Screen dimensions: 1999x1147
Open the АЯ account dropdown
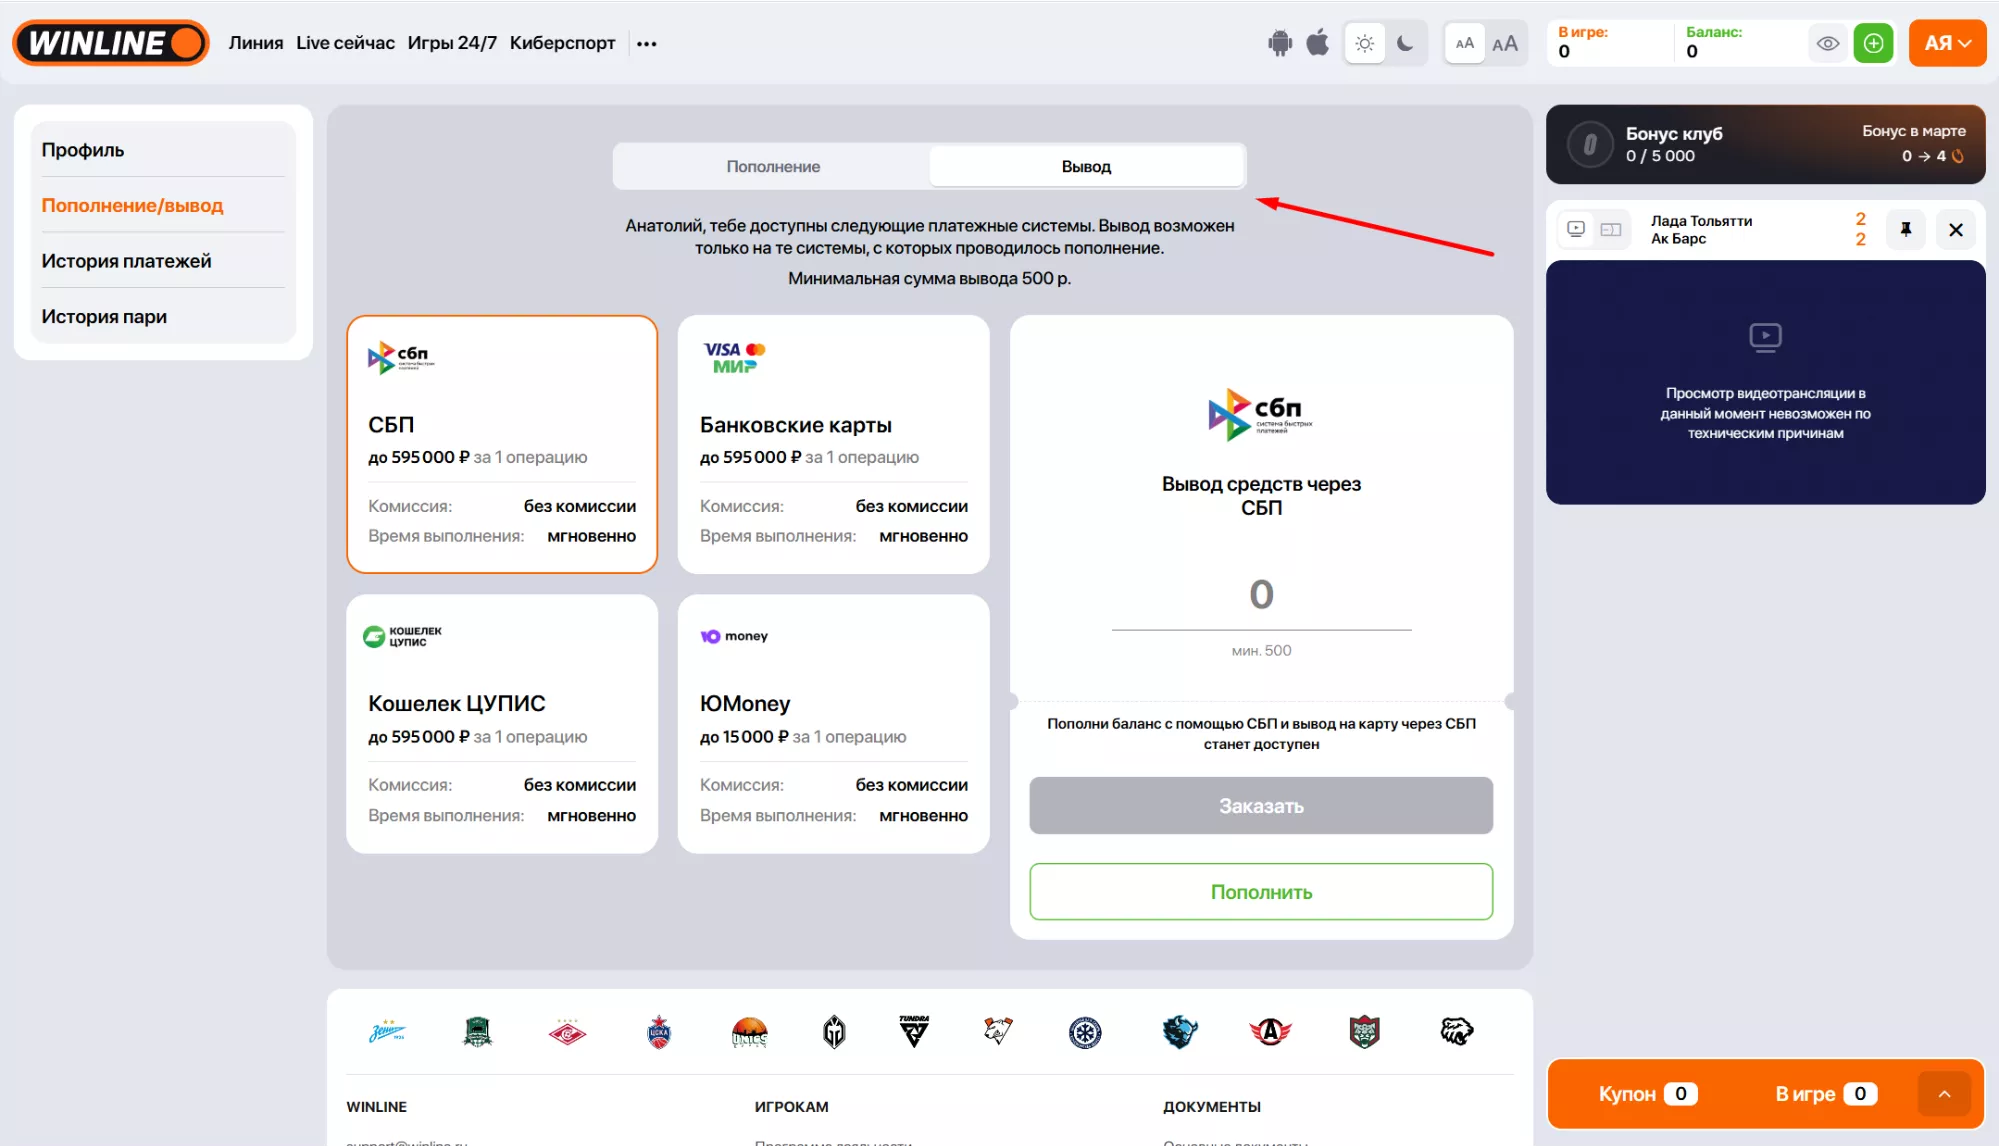1946,43
